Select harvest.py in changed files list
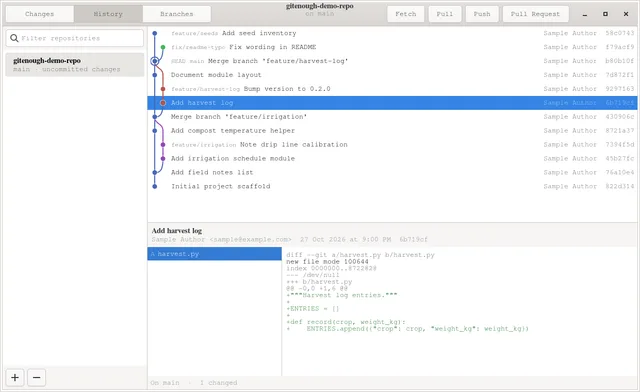The height and width of the screenshot is (392, 640). (x=214, y=254)
